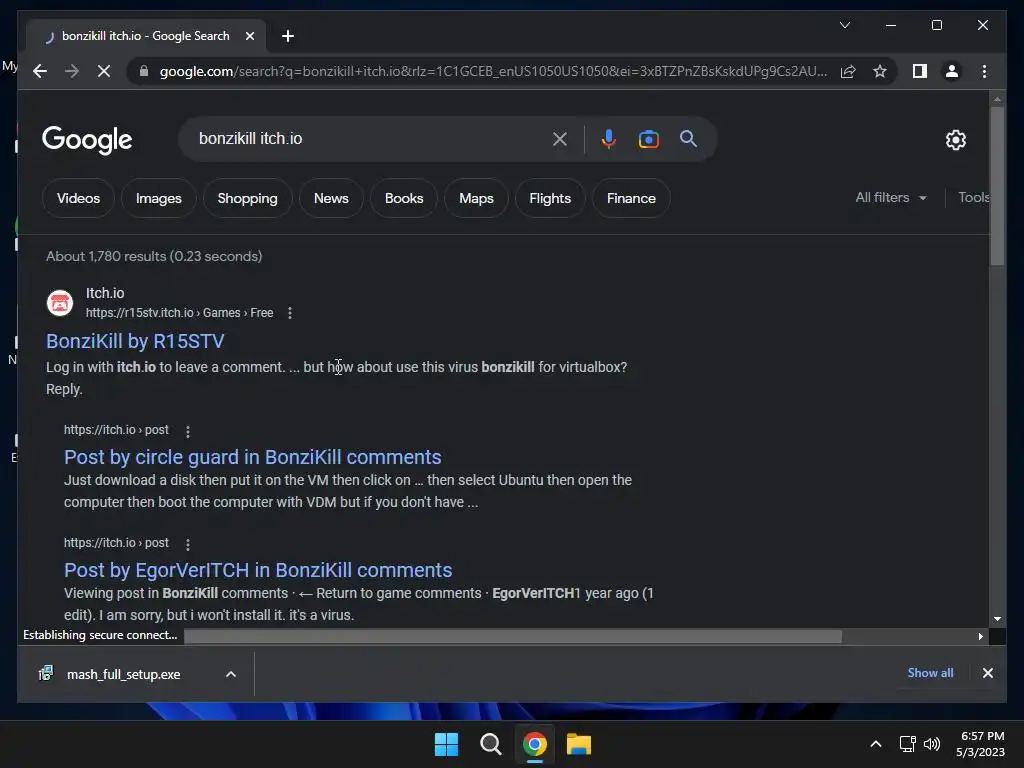The image size is (1024, 768).
Task: Filter results by Shopping
Action: coord(248,198)
